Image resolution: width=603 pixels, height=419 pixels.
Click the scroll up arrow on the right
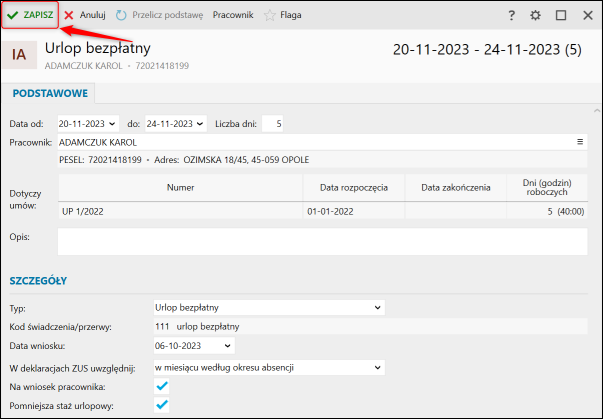[x=597, y=111]
